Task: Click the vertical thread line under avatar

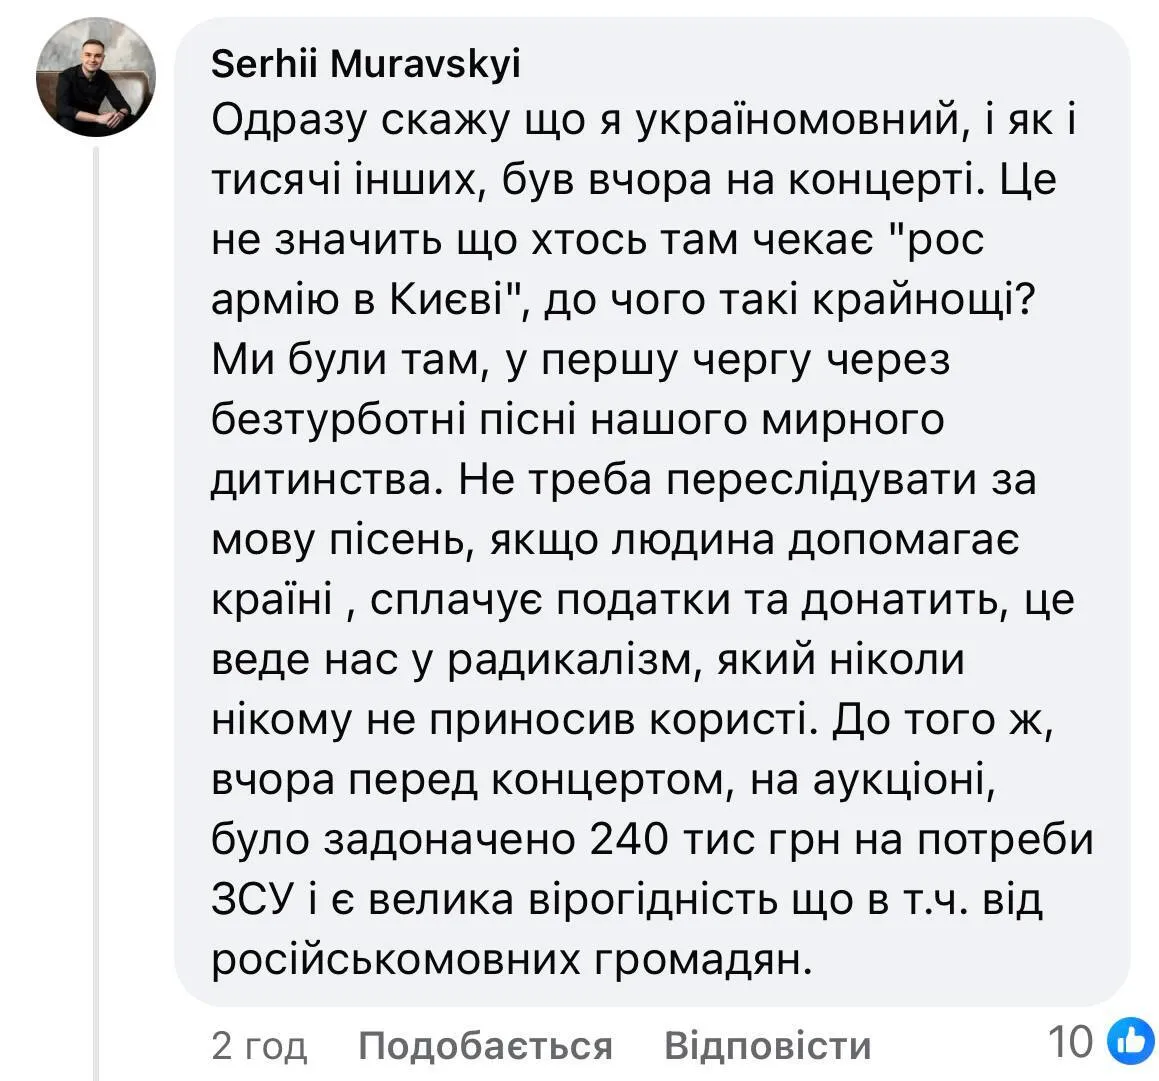Action: [x=97, y=600]
